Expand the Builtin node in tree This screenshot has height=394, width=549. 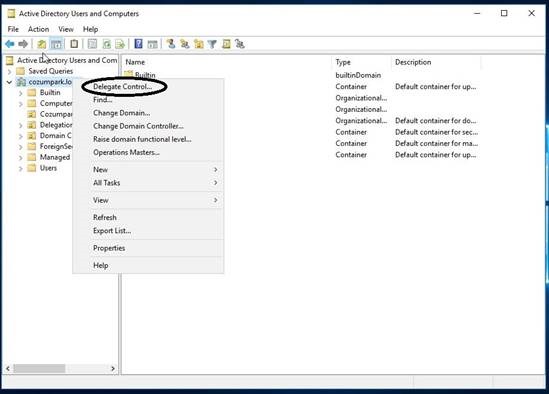point(21,93)
